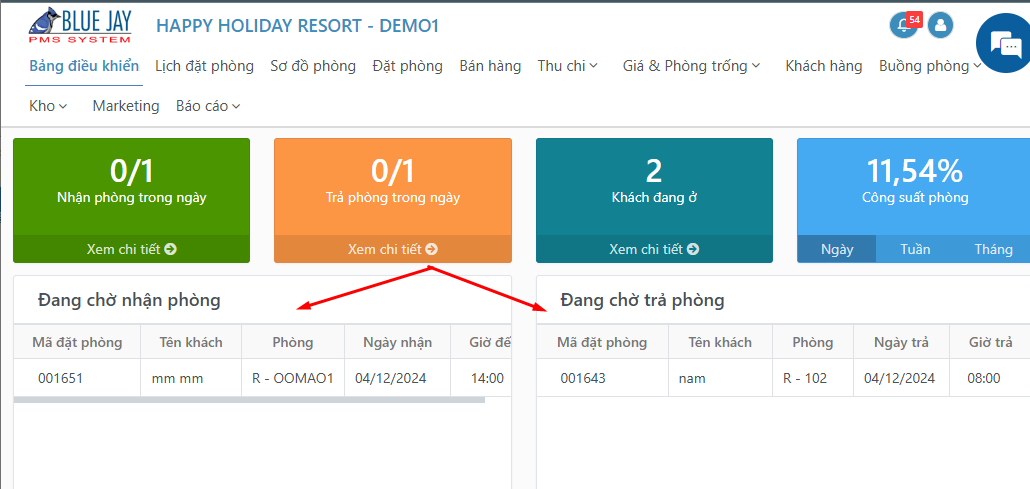Click arrow icon in teal Xem chi tiết
The height and width of the screenshot is (489, 1030).
click(693, 249)
